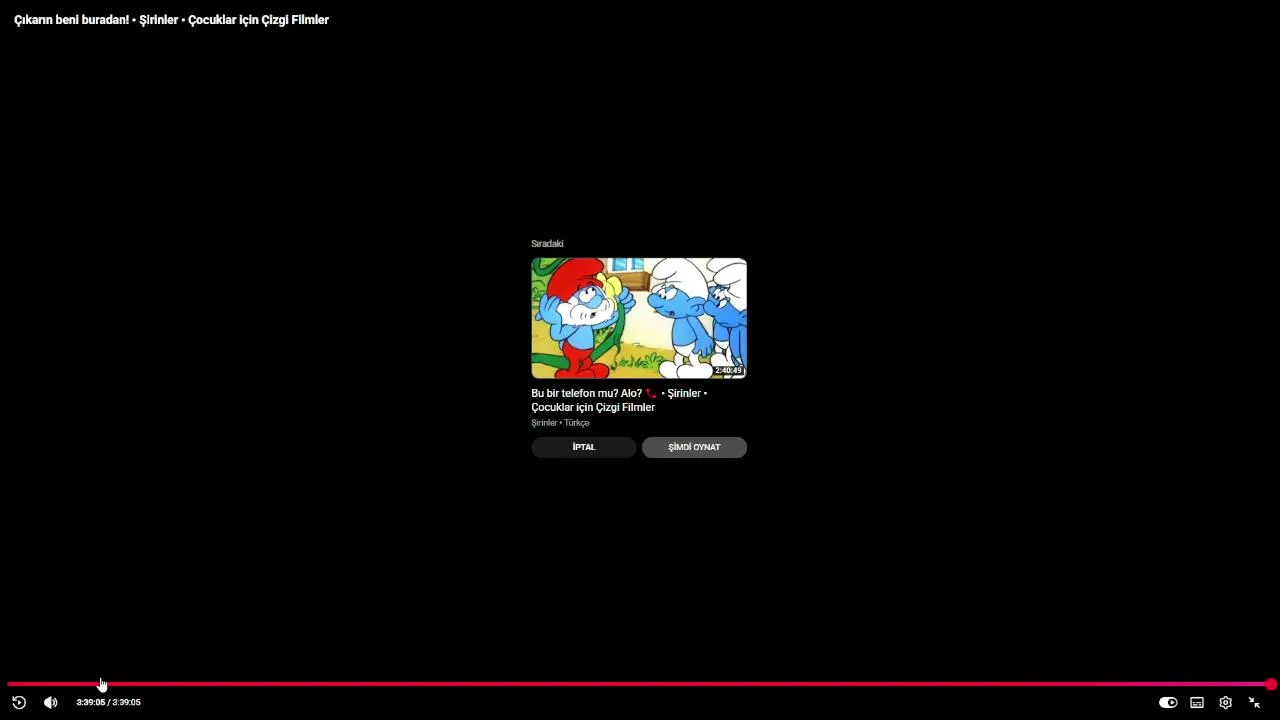Open the next video thumbnail with Smurfs

click(639, 318)
